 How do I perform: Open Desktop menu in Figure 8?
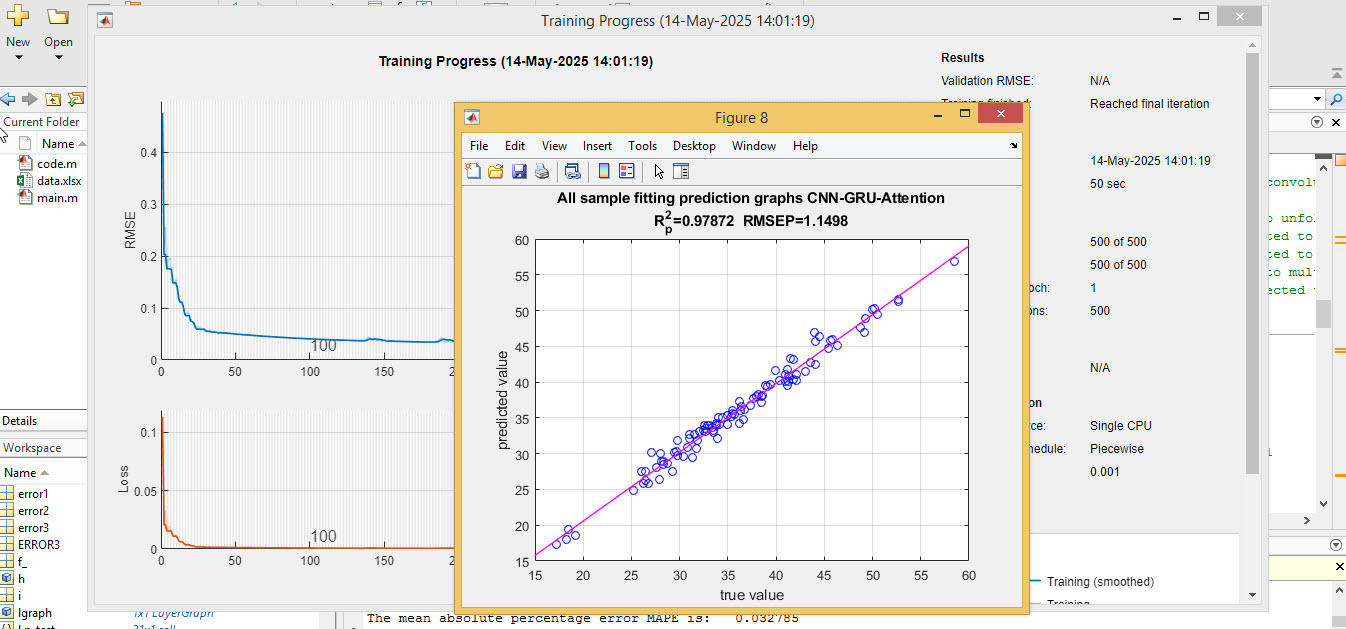click(x=695, y=146)
